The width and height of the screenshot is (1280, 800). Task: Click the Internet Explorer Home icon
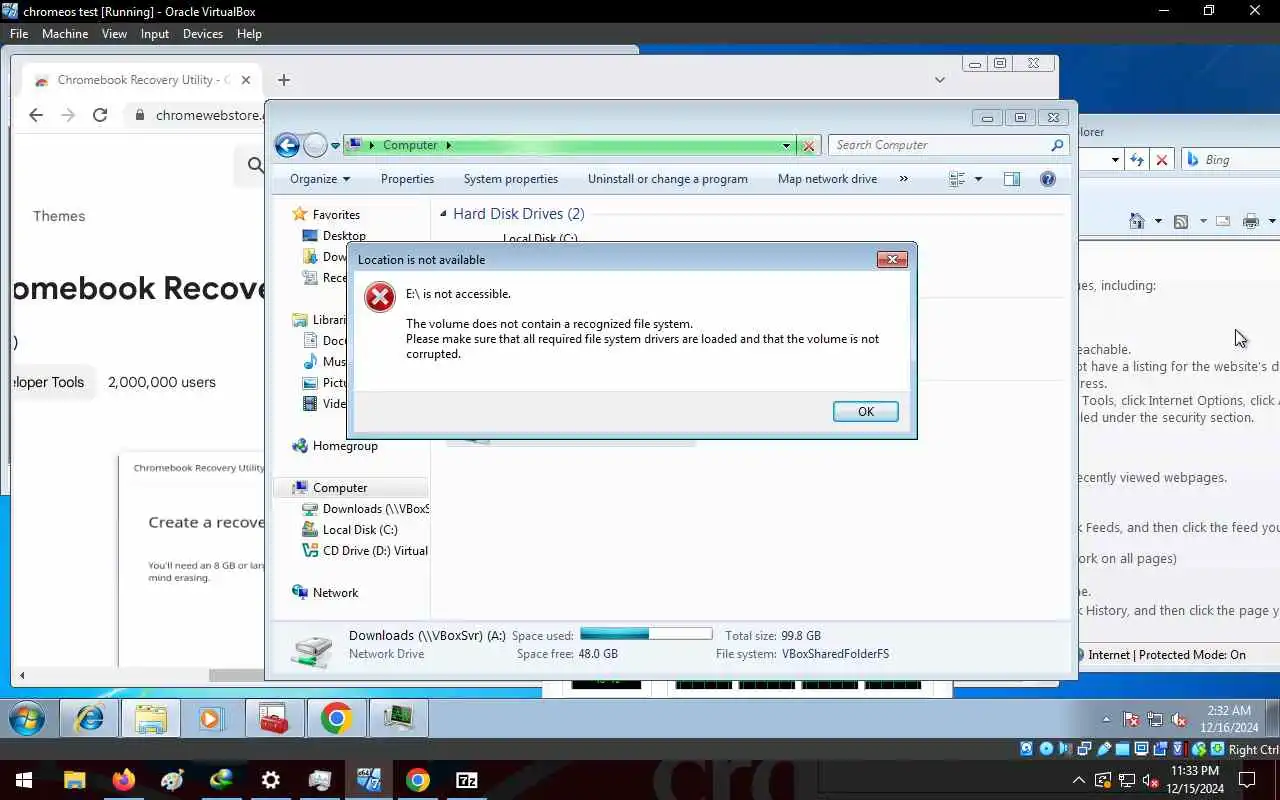pos(1137,221)
